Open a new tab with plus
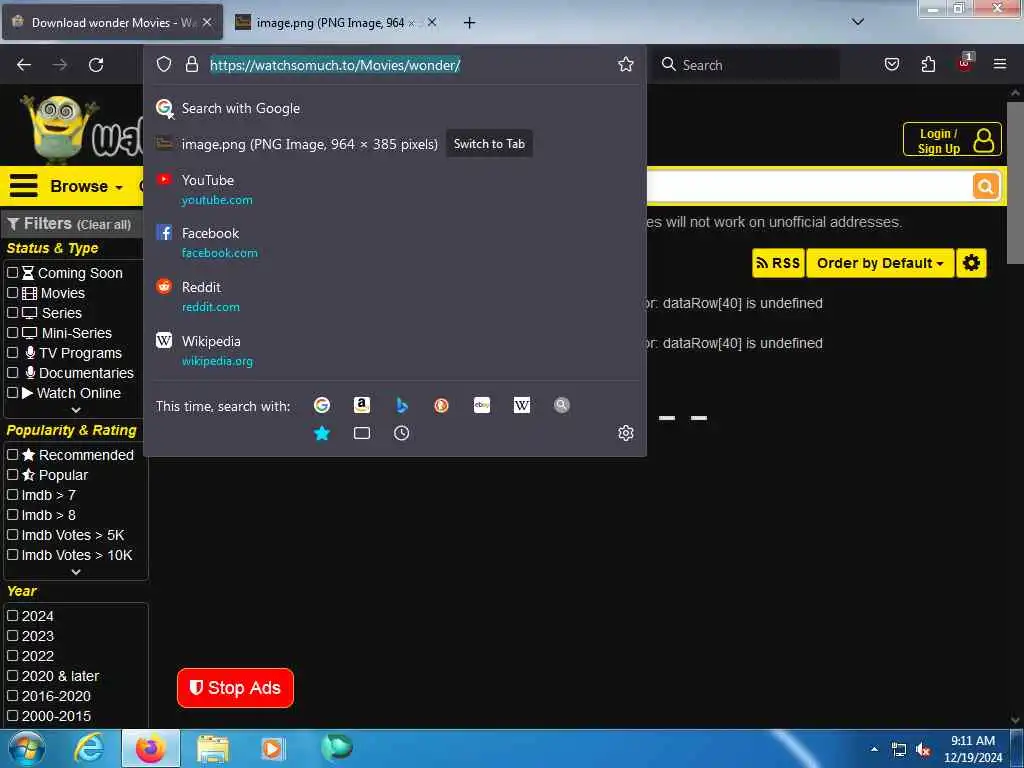The width and height of the screenshot is (1024, 768). click(469, 23)
